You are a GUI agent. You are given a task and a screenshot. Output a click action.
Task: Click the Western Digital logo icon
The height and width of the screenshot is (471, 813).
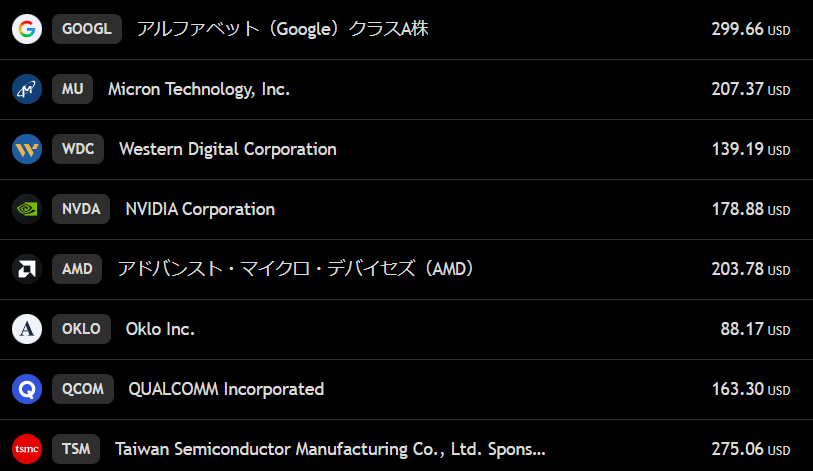(x=27, y=149)
